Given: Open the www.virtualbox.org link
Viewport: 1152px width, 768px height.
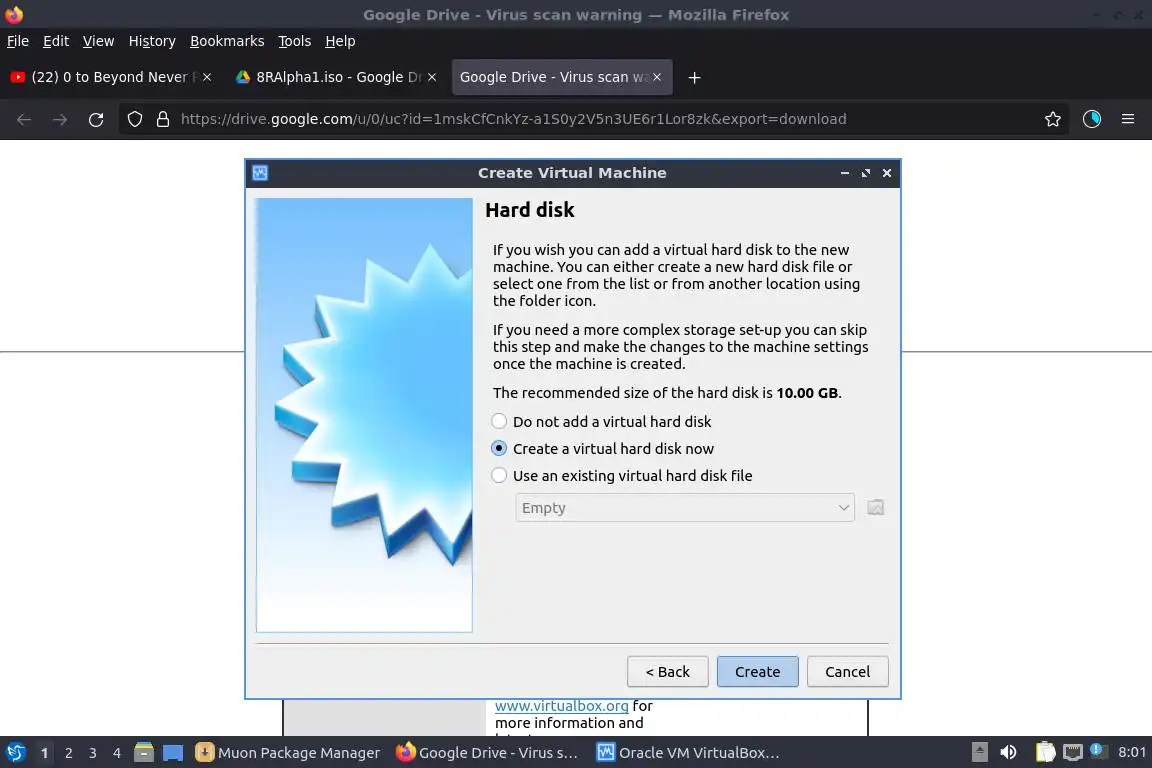Looking at the screenshot, I should coord(561,706).
